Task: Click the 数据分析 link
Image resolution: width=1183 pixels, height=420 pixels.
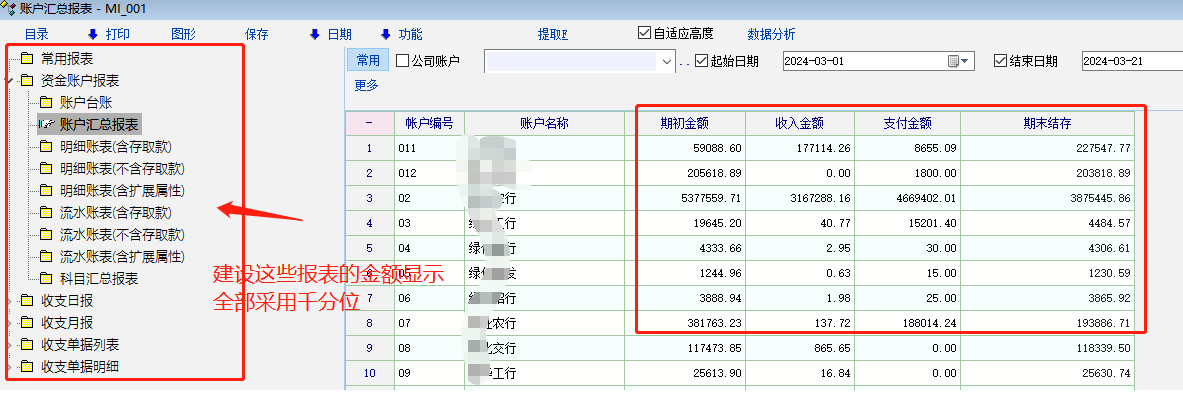Action: 771,34
